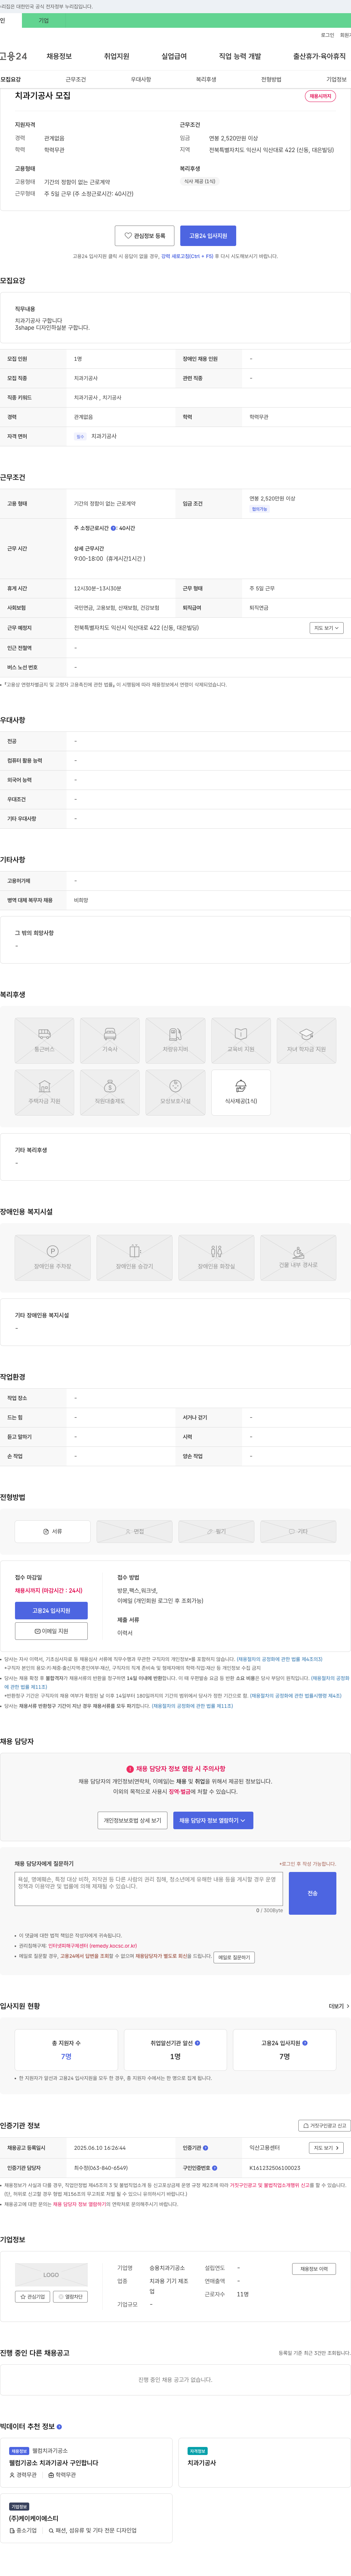
Task: Click the 열람차단 button
Action: [x=70, y=2297]
